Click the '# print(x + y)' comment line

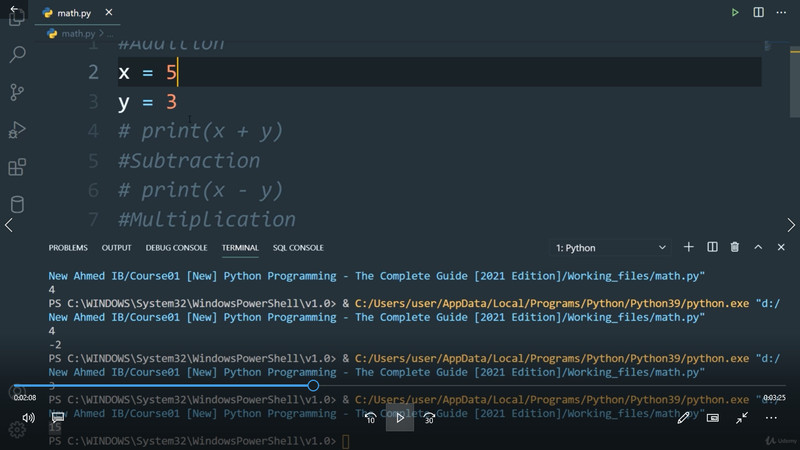[200, 131]
